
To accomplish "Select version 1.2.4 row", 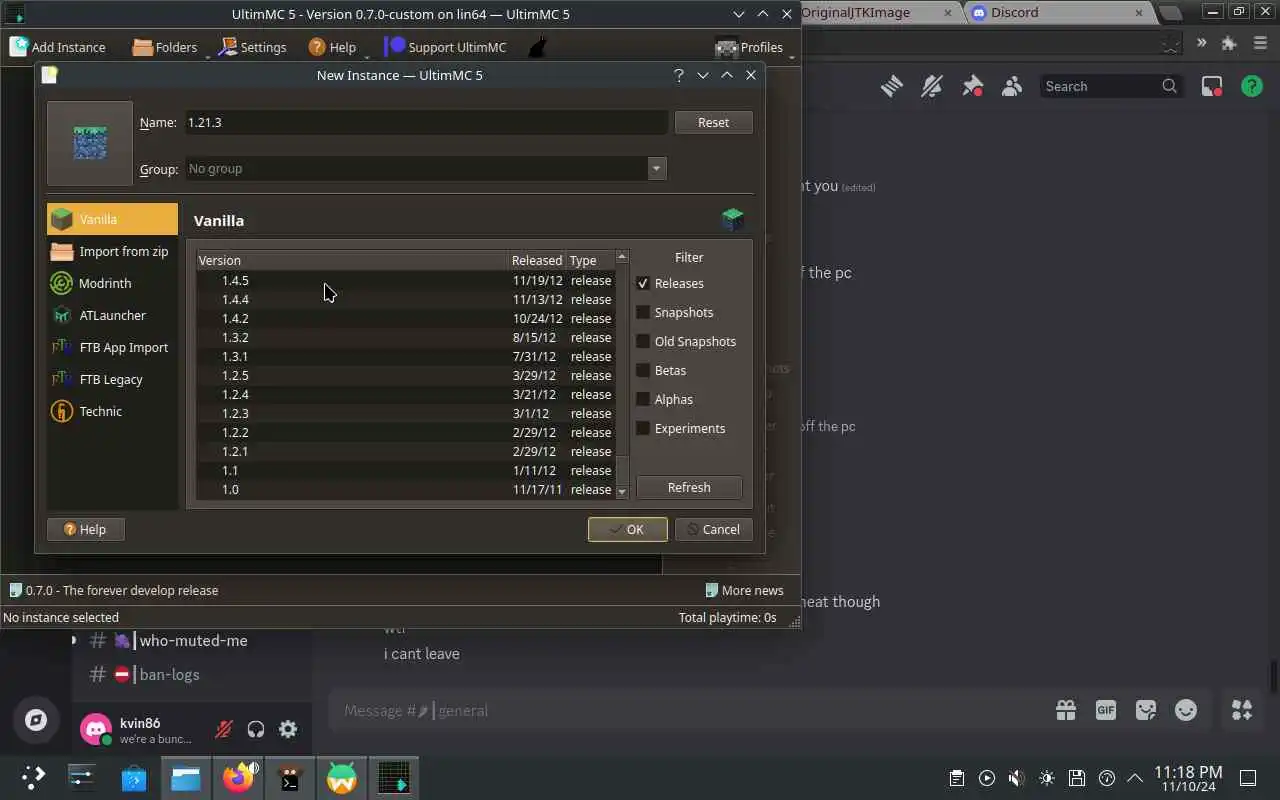I will (405, 394).
